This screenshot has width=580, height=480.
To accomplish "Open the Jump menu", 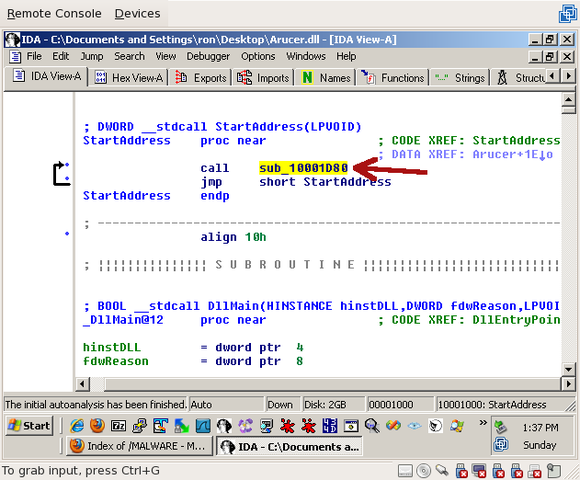I will 92,56.
